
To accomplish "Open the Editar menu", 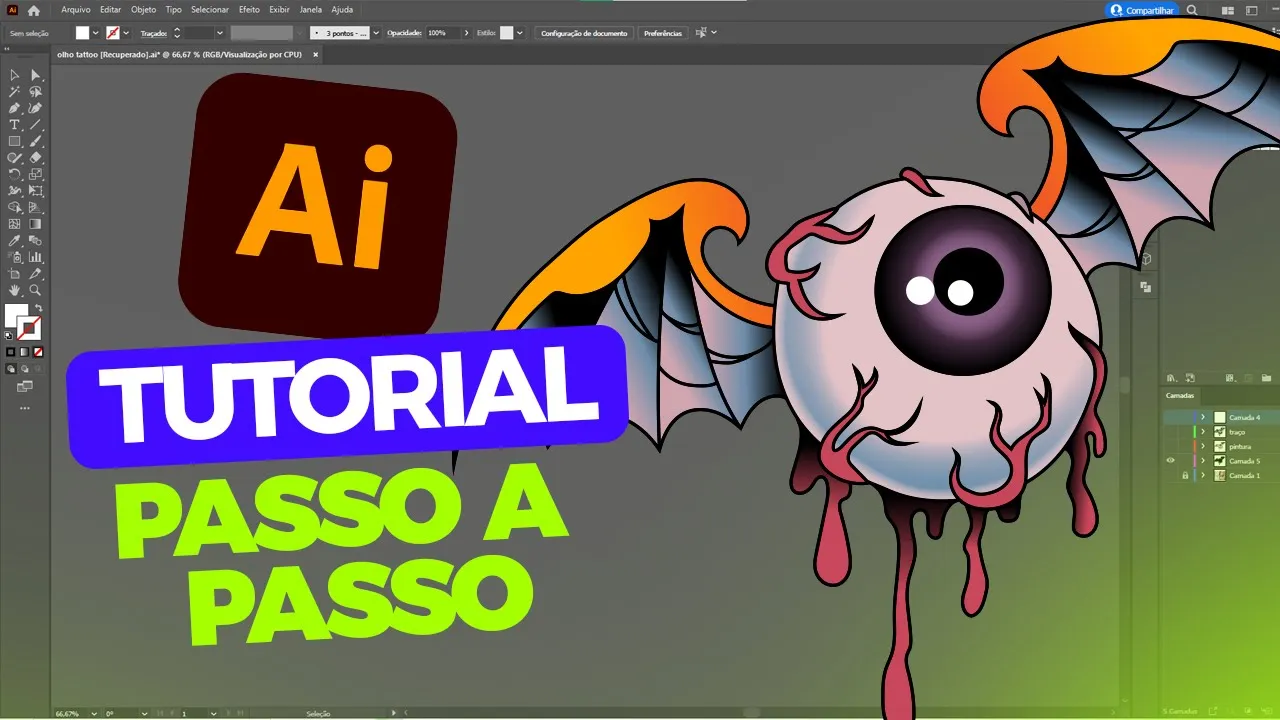I will click(110, 9).
